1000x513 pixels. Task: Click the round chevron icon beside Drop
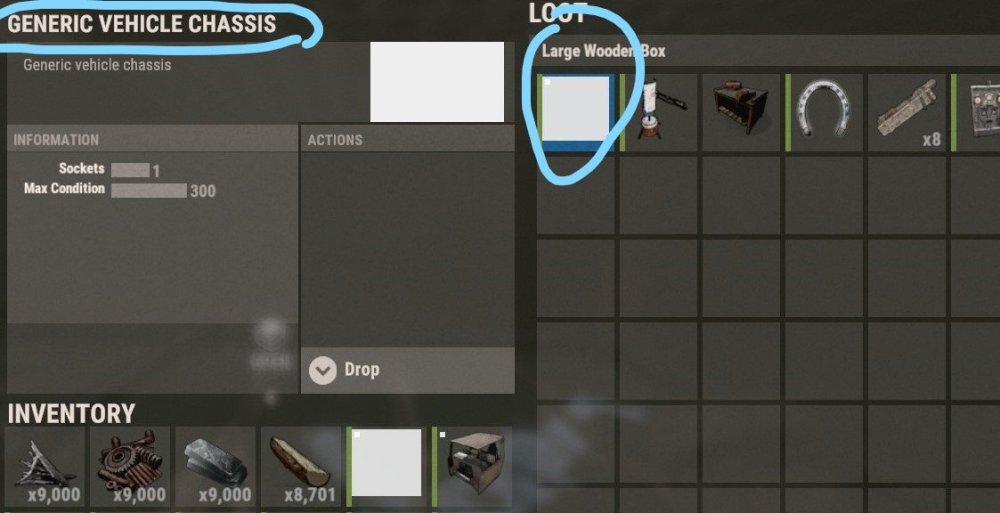point(323,370)
